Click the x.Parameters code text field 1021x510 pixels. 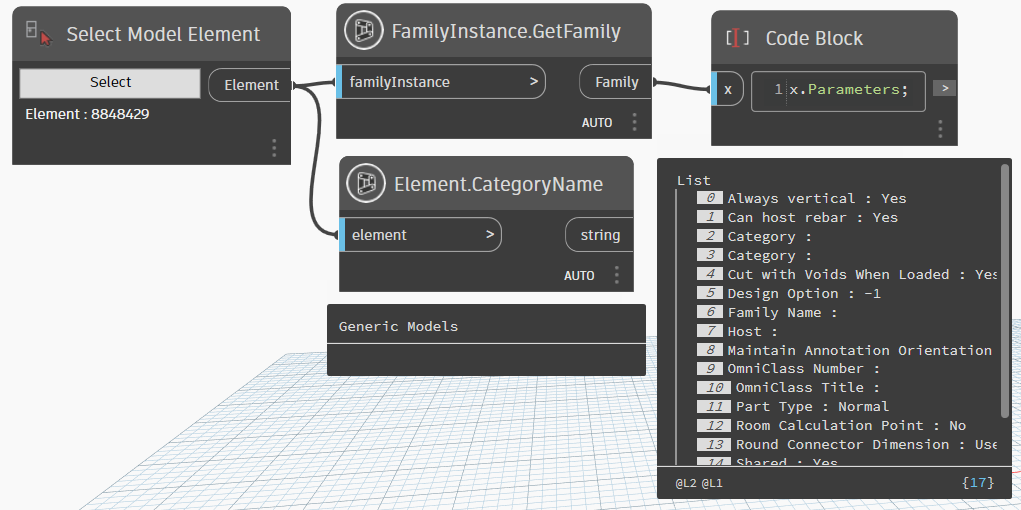tap(838, 91)
